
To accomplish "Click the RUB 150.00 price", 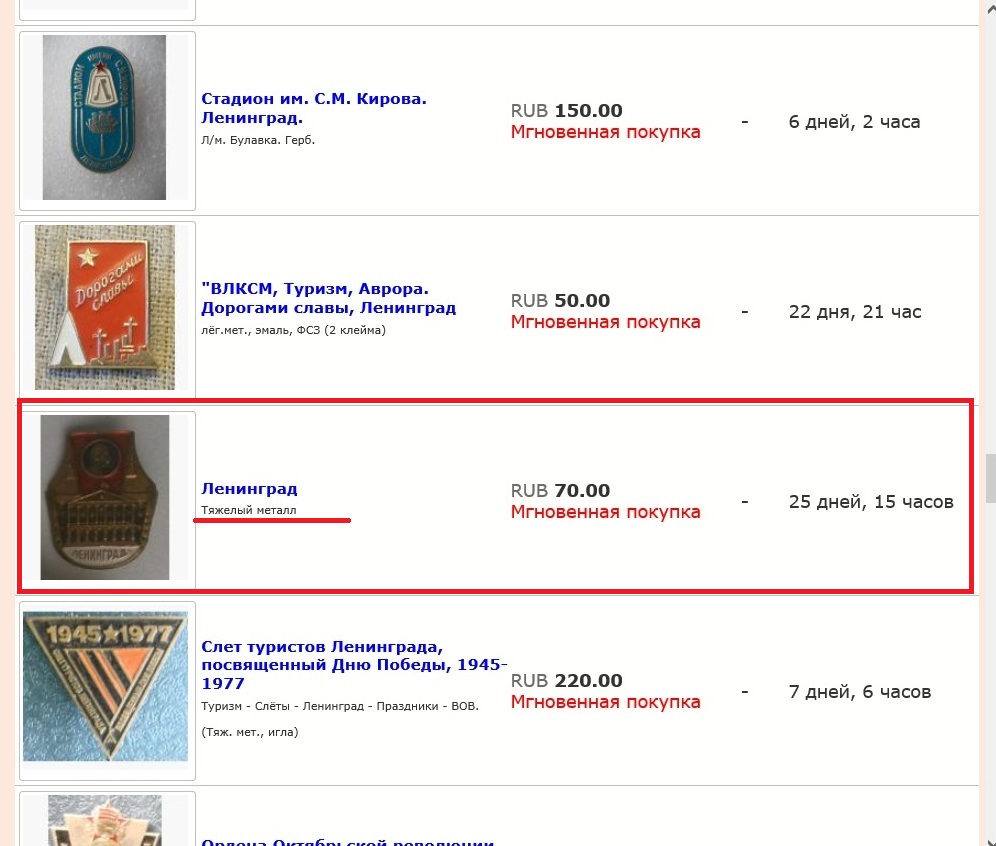I will (566, 111).
